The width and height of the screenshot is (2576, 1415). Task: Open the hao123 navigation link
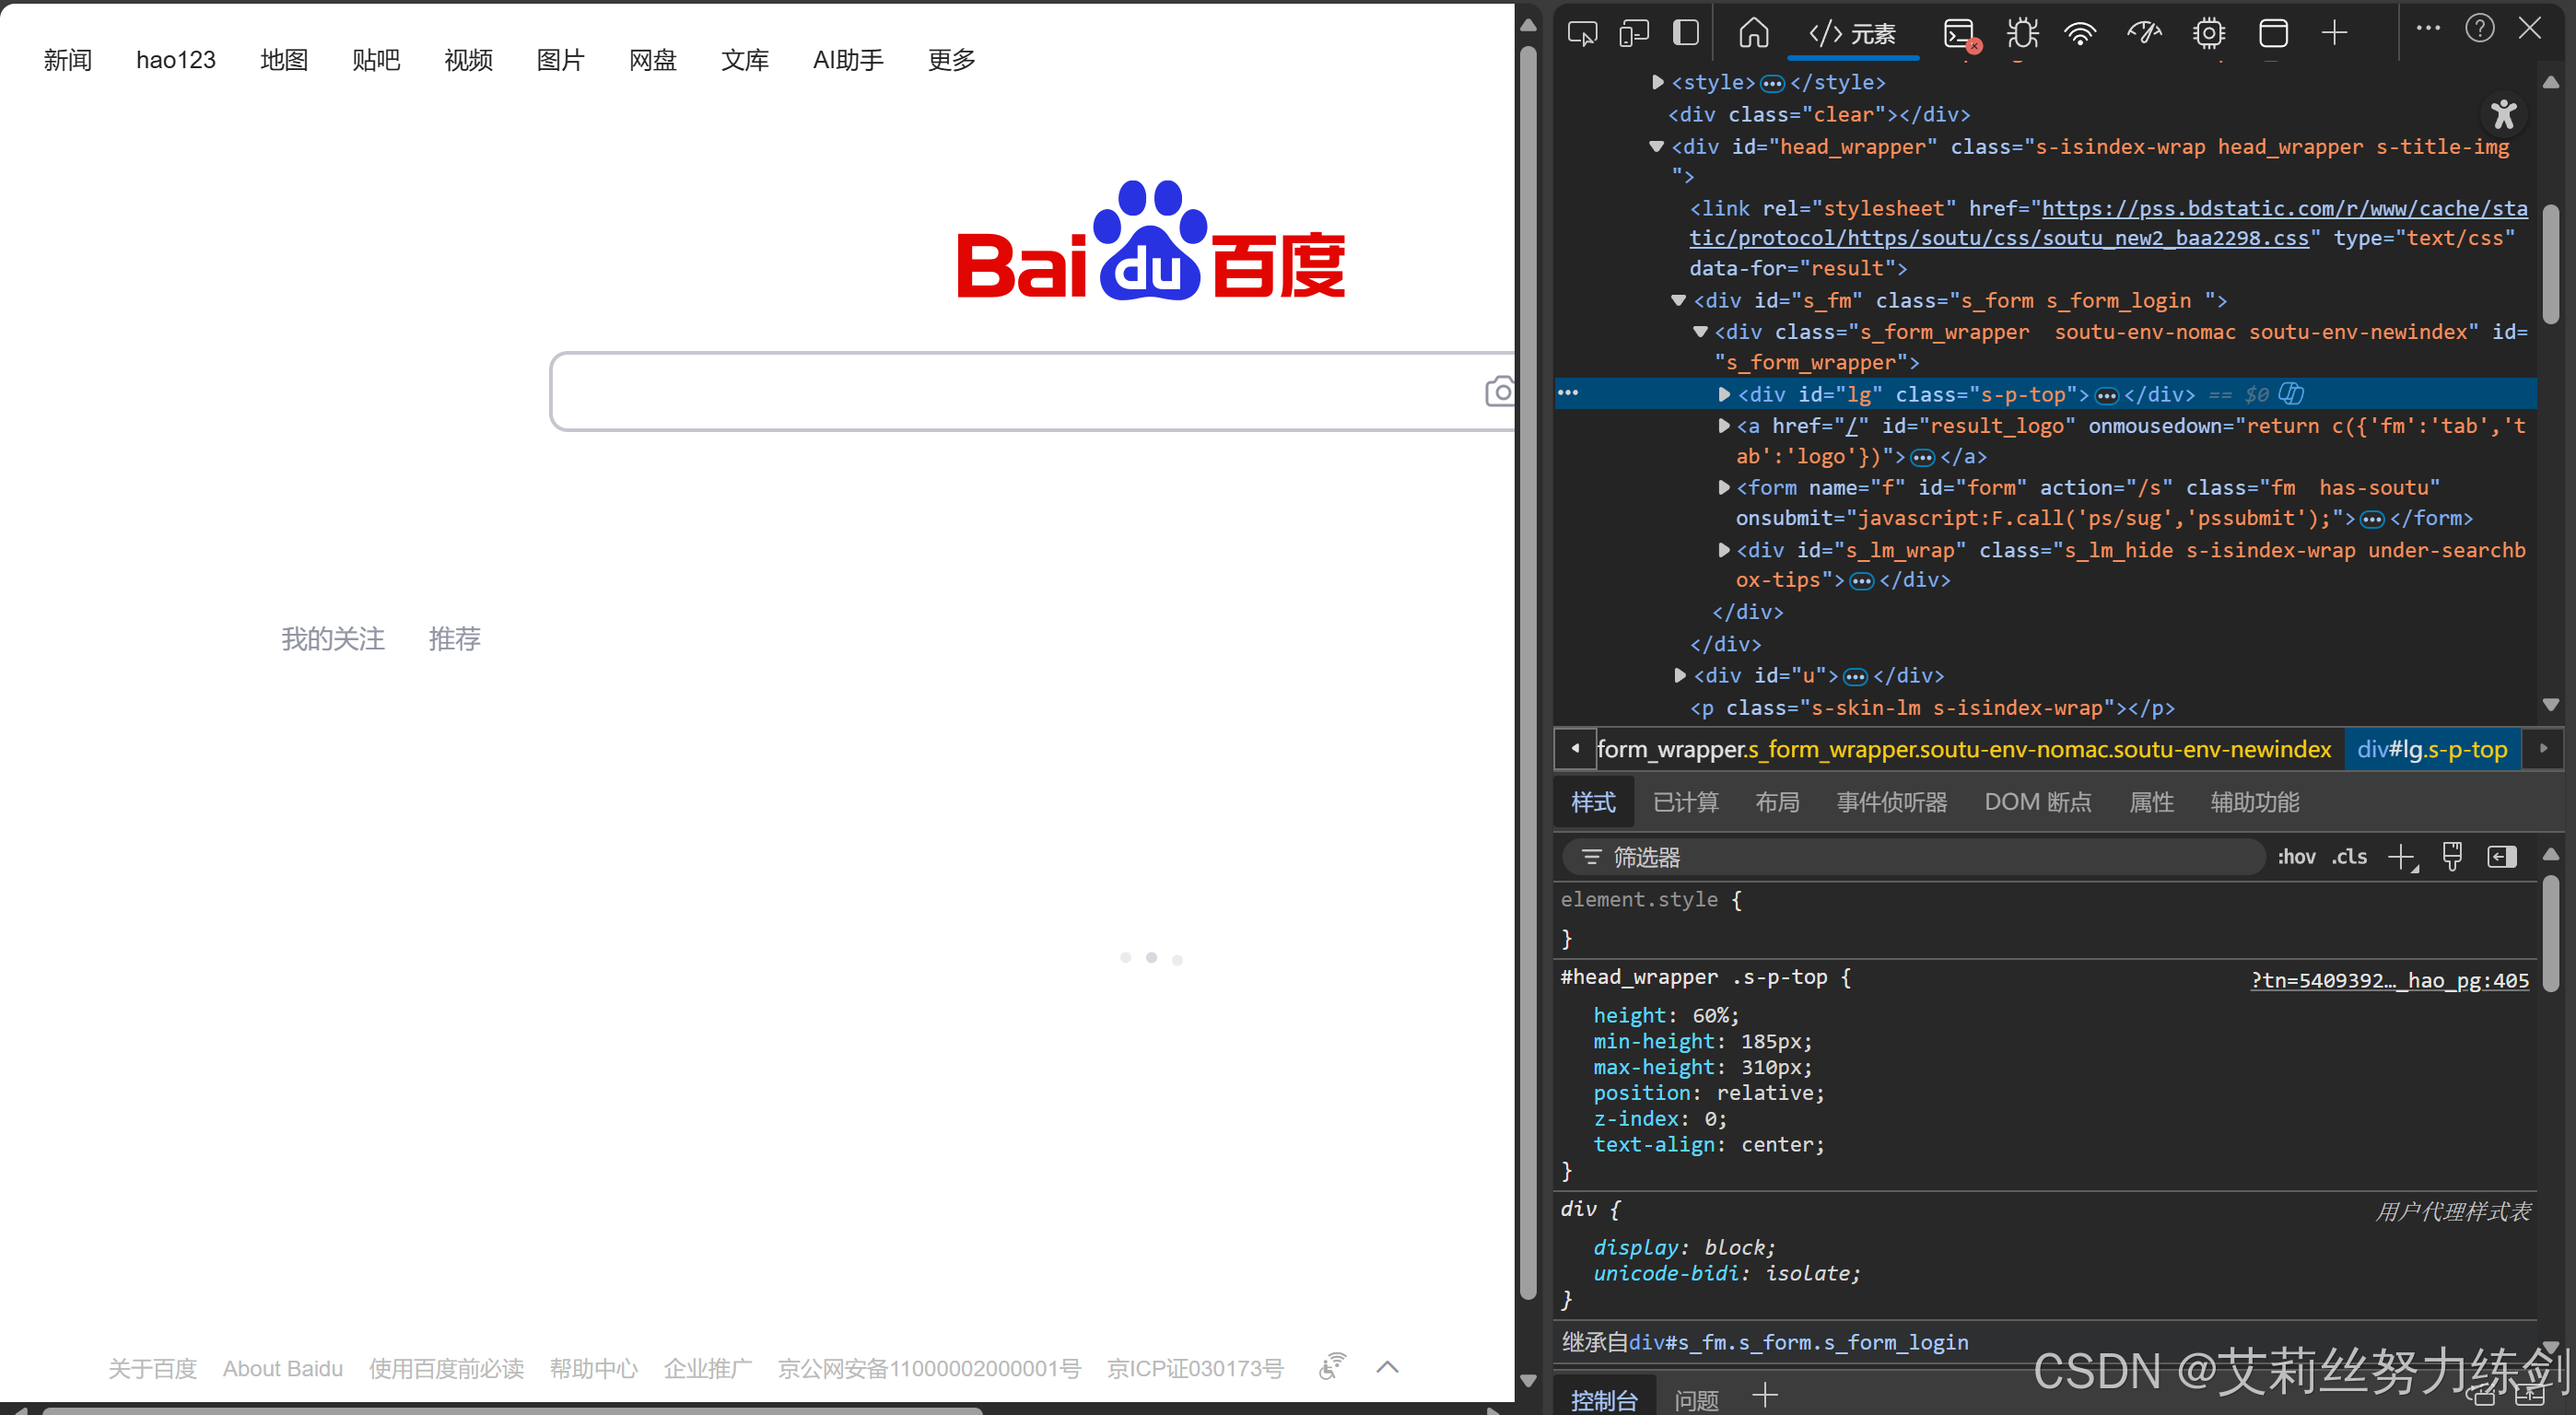click(x=176, y=60)
